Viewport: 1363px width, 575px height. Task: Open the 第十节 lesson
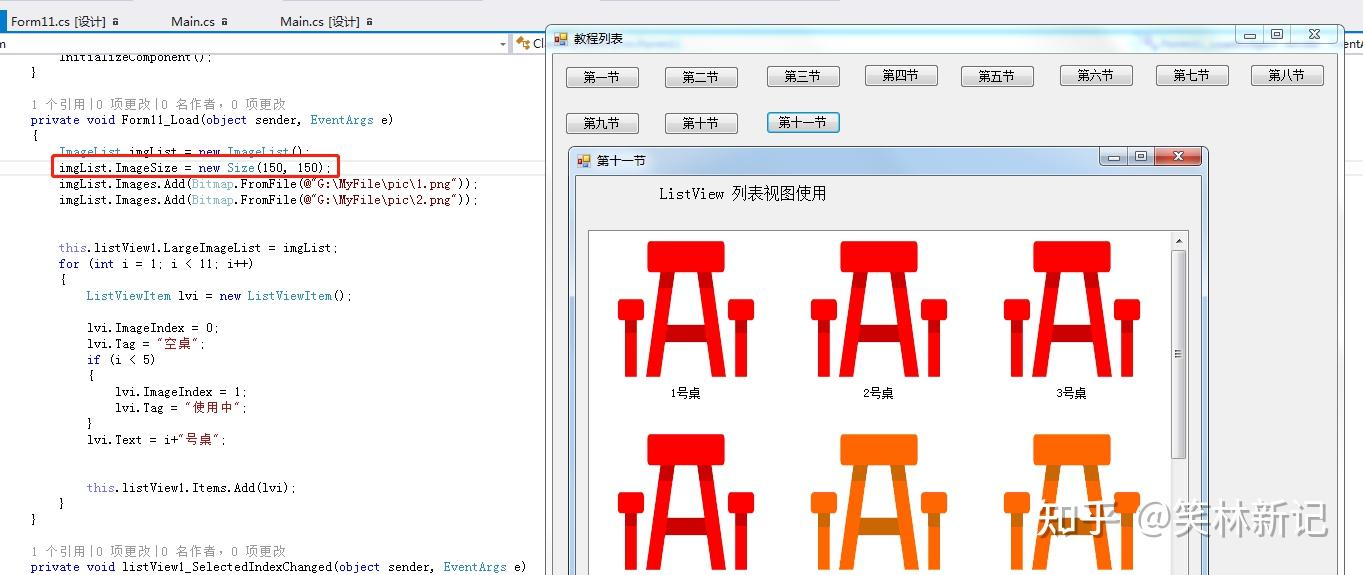click(701, 123)
